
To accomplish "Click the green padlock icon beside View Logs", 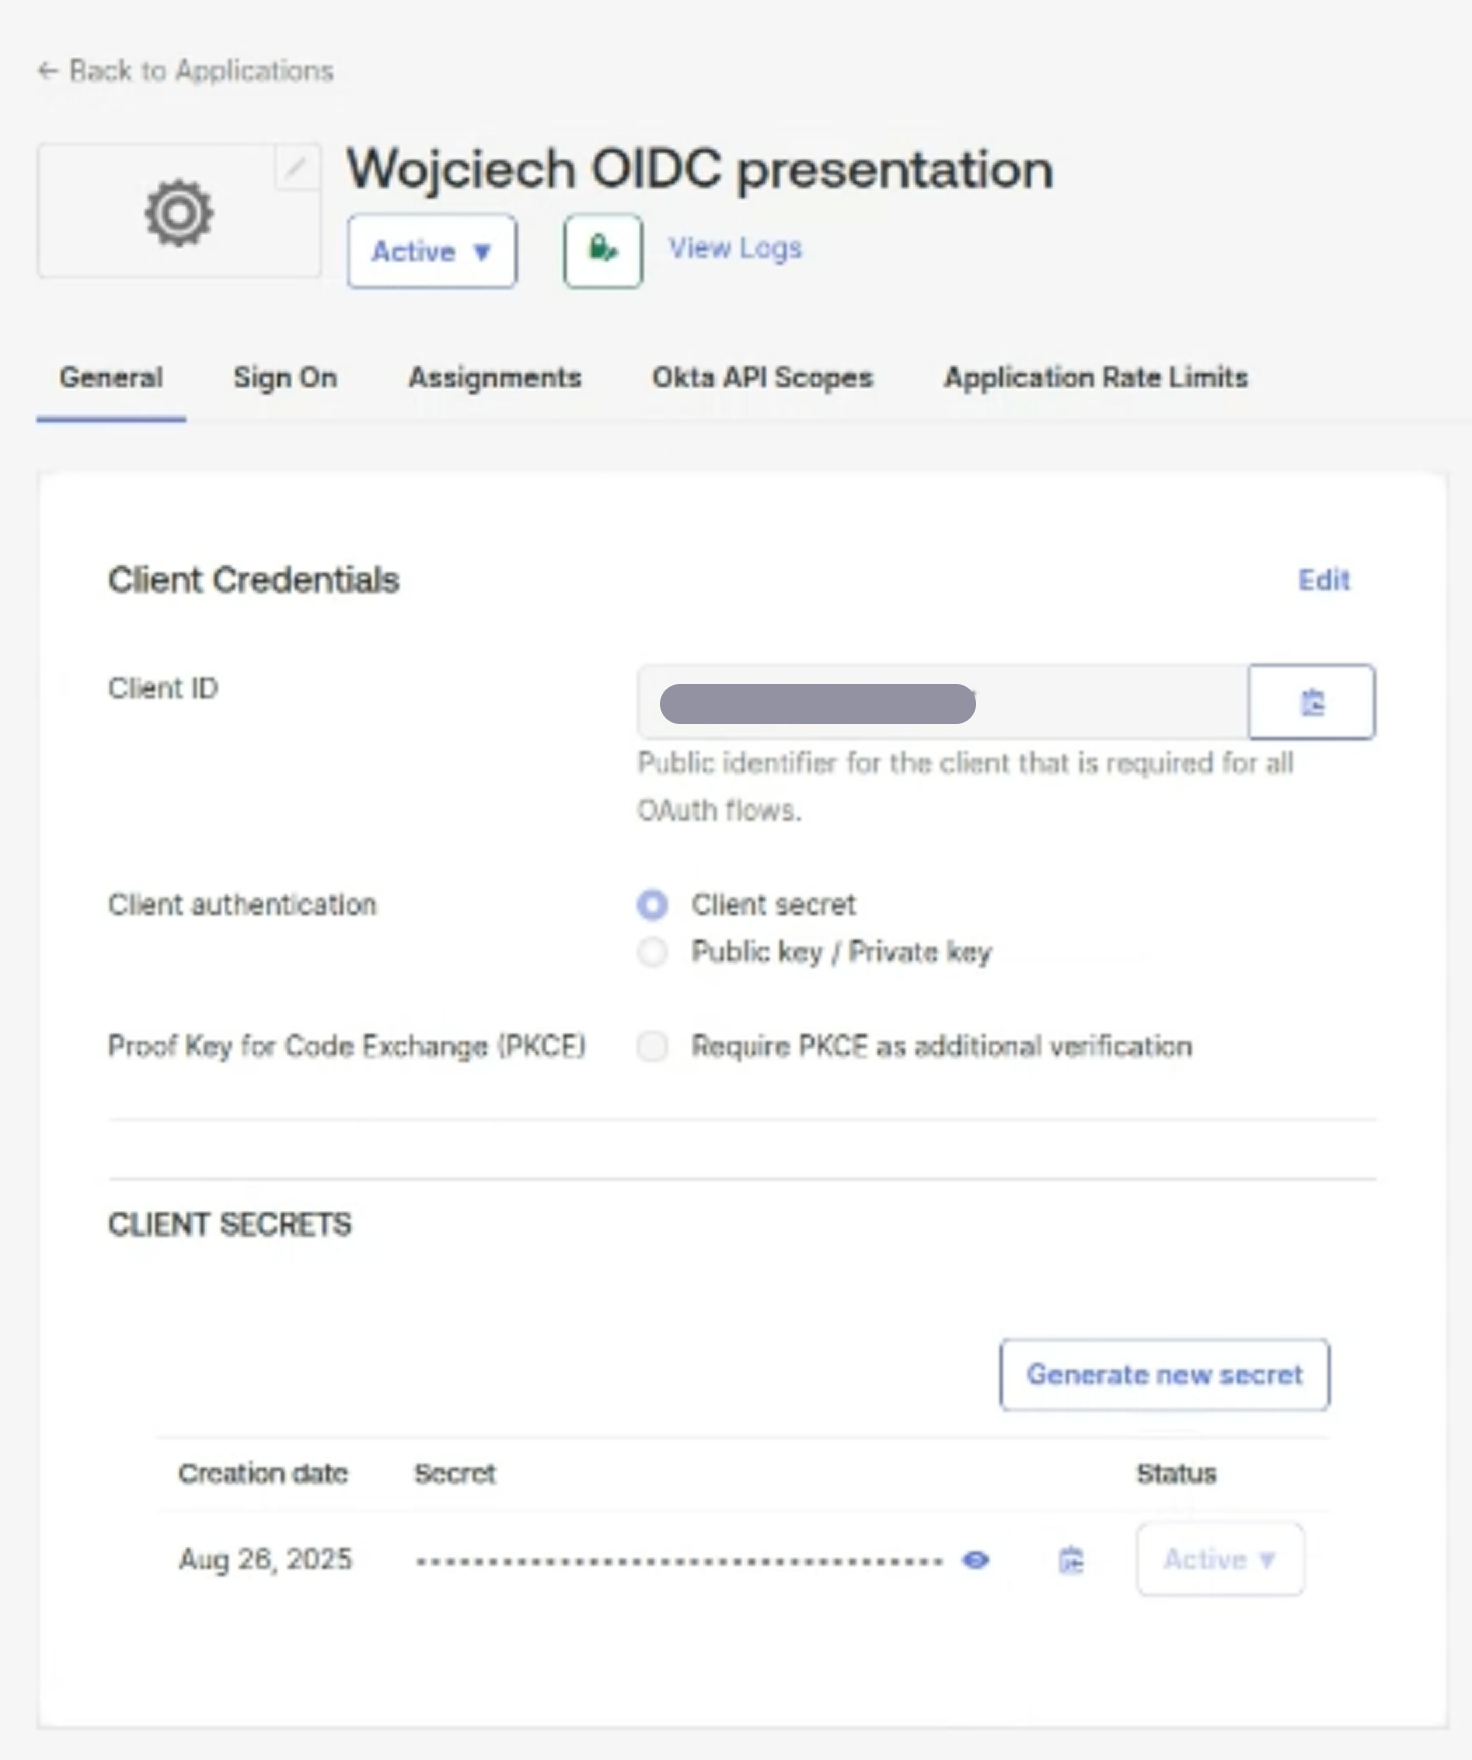I will click(601, 249).
